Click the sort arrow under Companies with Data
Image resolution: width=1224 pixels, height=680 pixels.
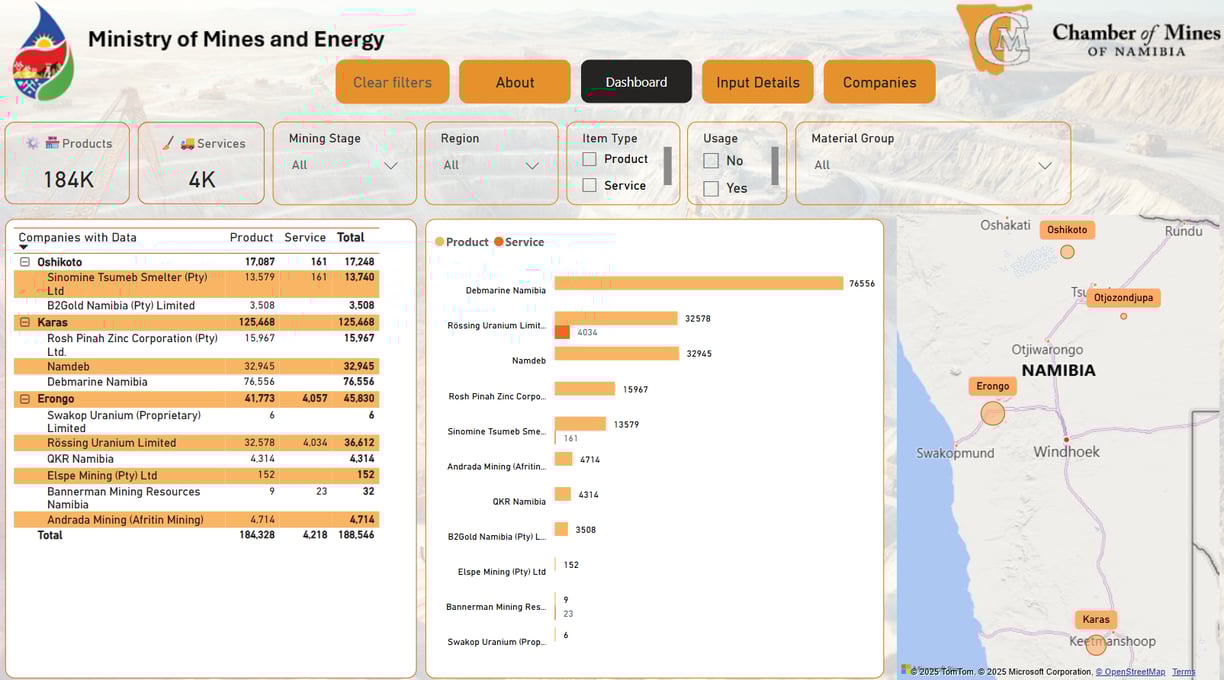click(23, 247)
